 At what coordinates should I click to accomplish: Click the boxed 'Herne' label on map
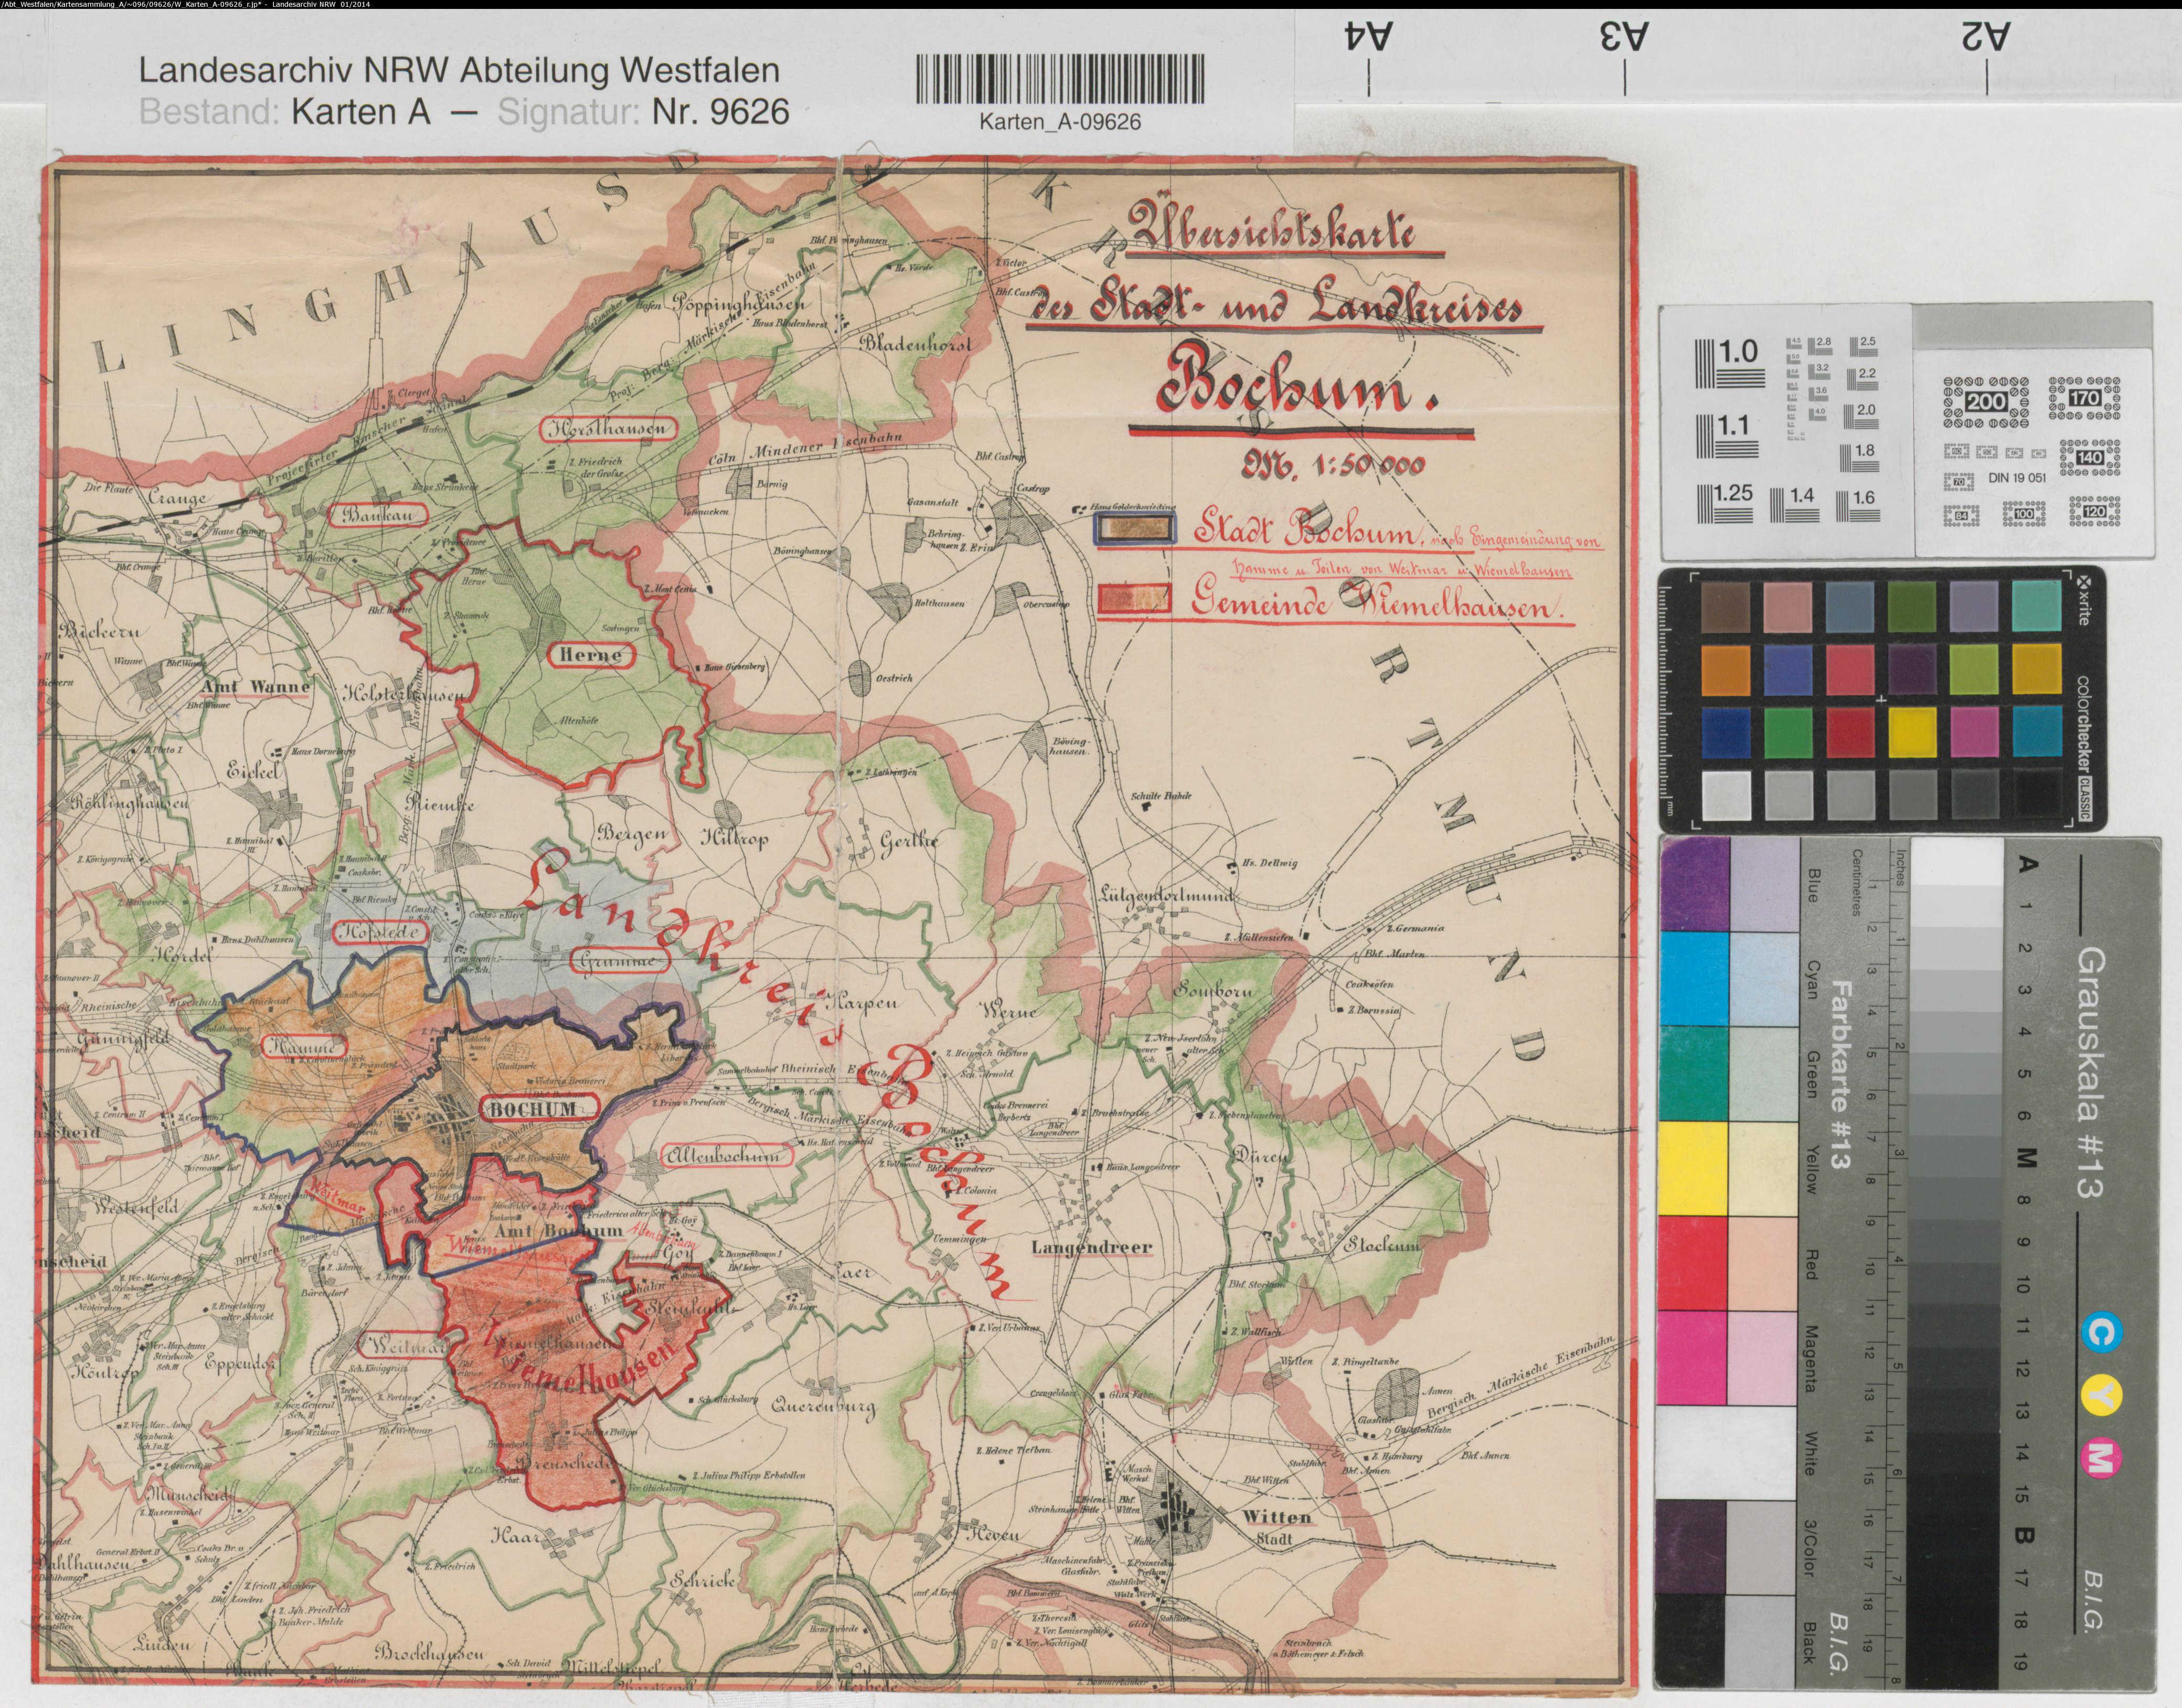[x=591, y=655]
